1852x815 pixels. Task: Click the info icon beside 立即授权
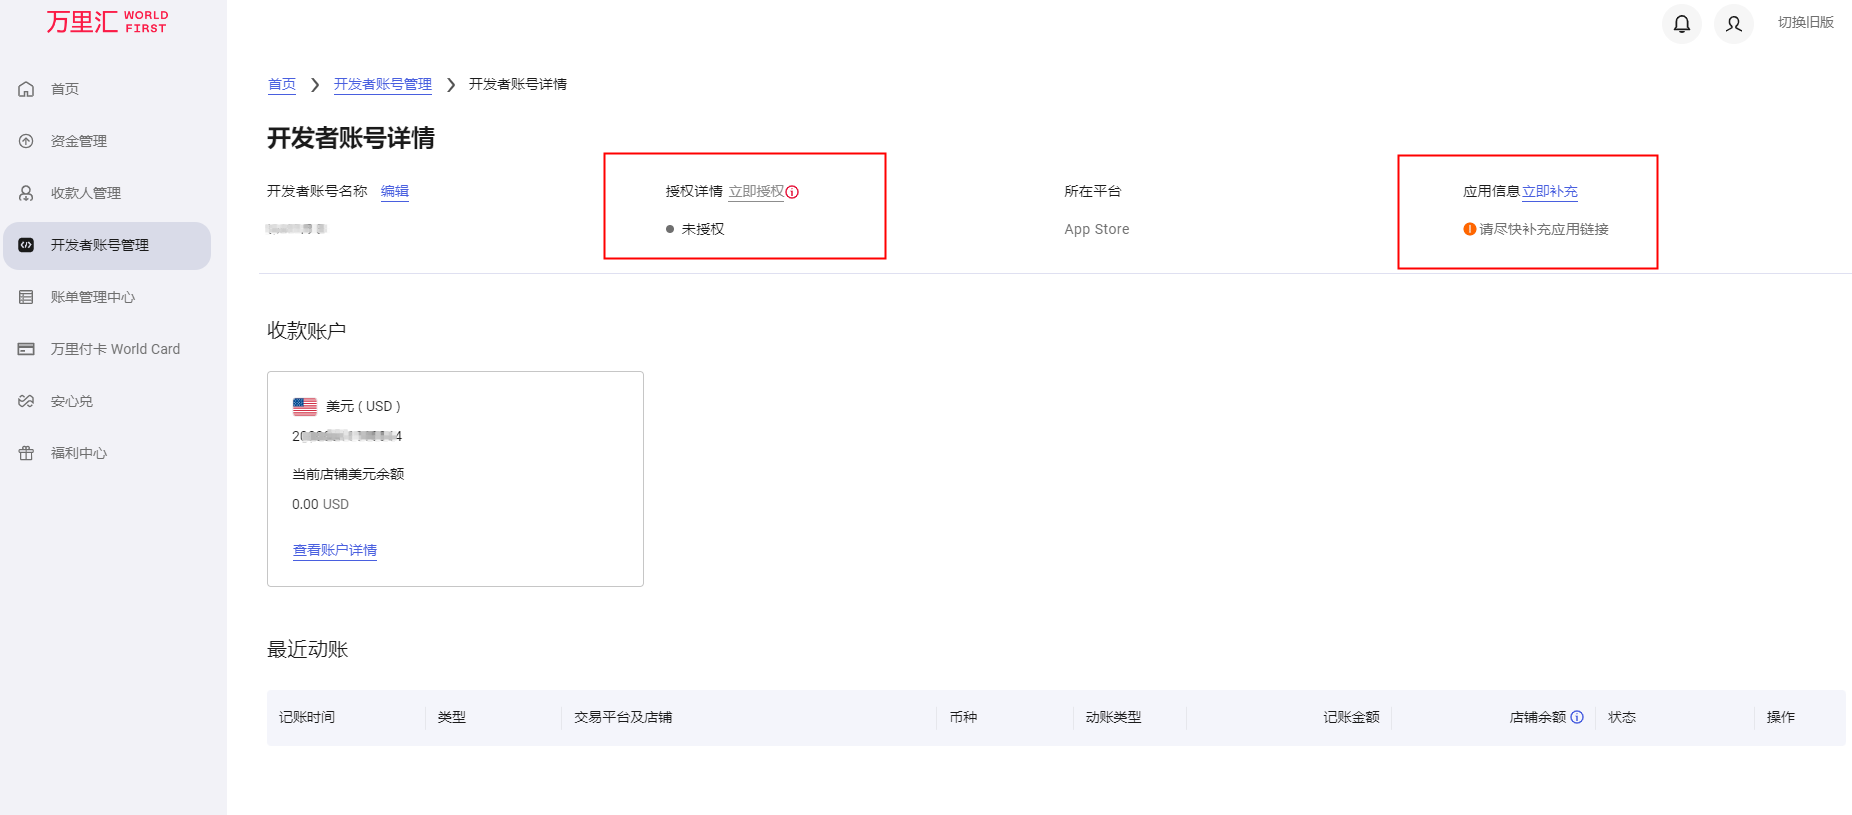[x=792, y=192]
